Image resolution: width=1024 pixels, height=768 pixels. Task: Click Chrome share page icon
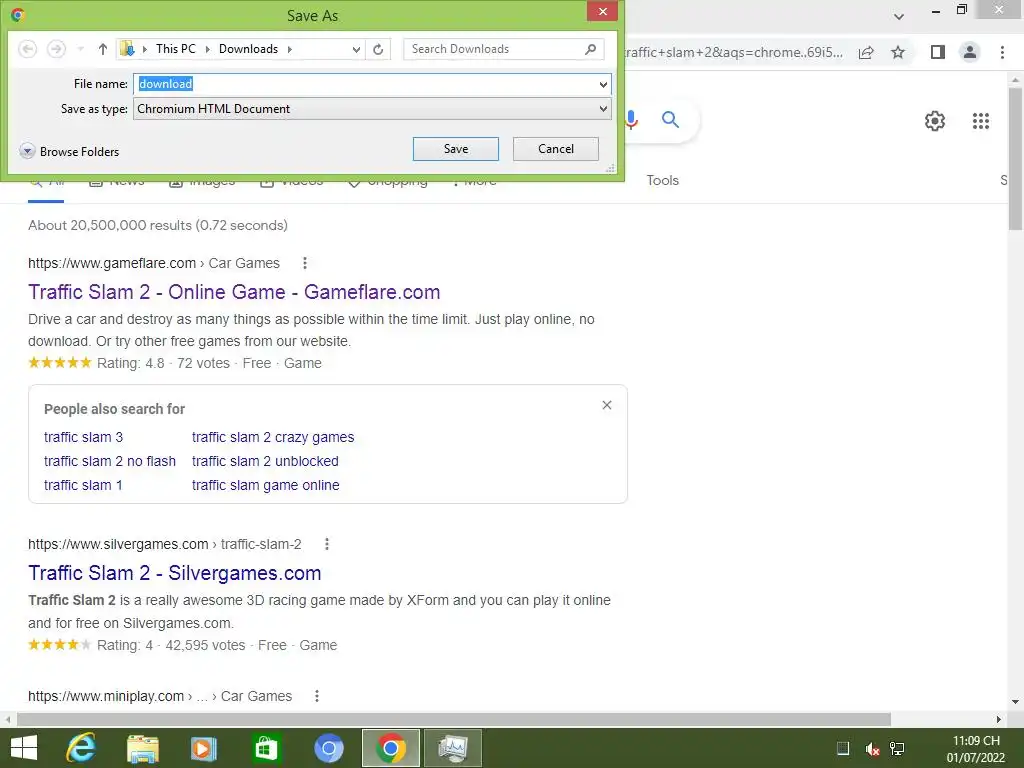[x=866, y=52]
